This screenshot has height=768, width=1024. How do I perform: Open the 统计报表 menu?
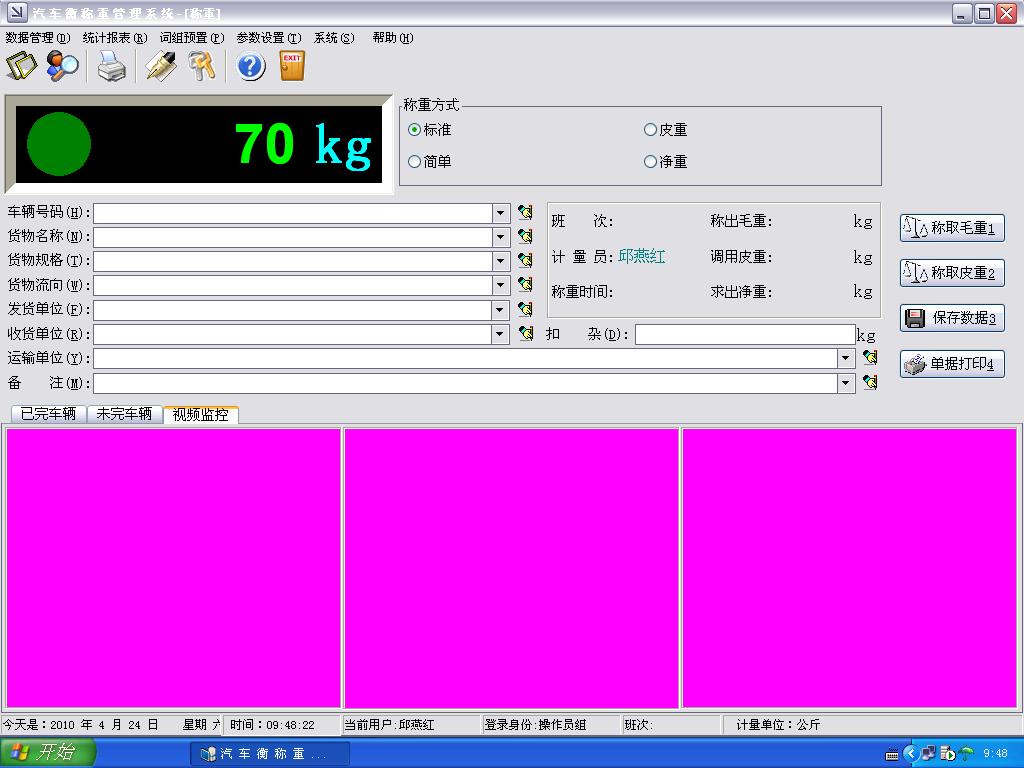[114, 38]
